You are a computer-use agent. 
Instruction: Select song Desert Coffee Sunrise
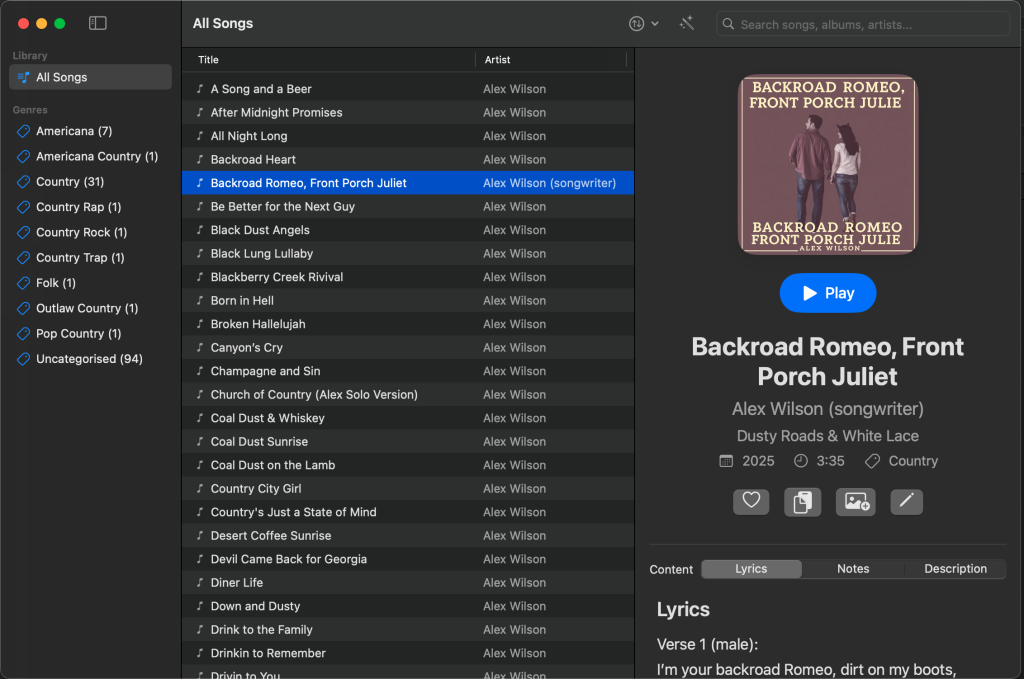click(408, 535)
